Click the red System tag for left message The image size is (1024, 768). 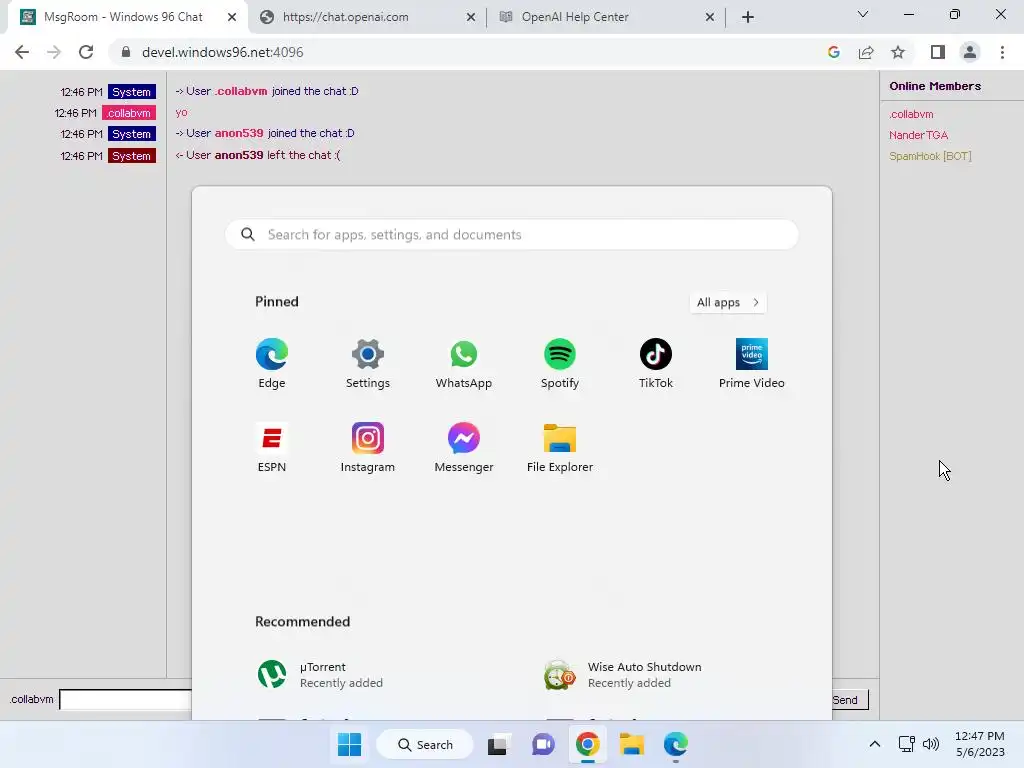[132, 156]
